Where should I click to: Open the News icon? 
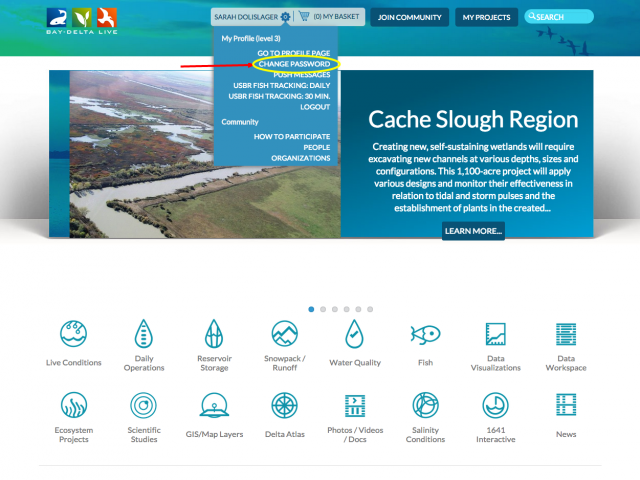pos(566,404)
